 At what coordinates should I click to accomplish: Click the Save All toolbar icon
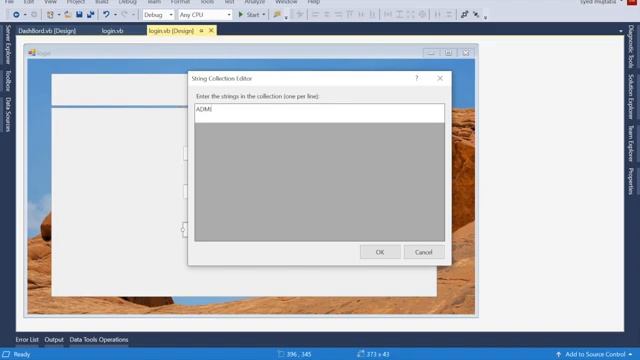click(90, 15)
